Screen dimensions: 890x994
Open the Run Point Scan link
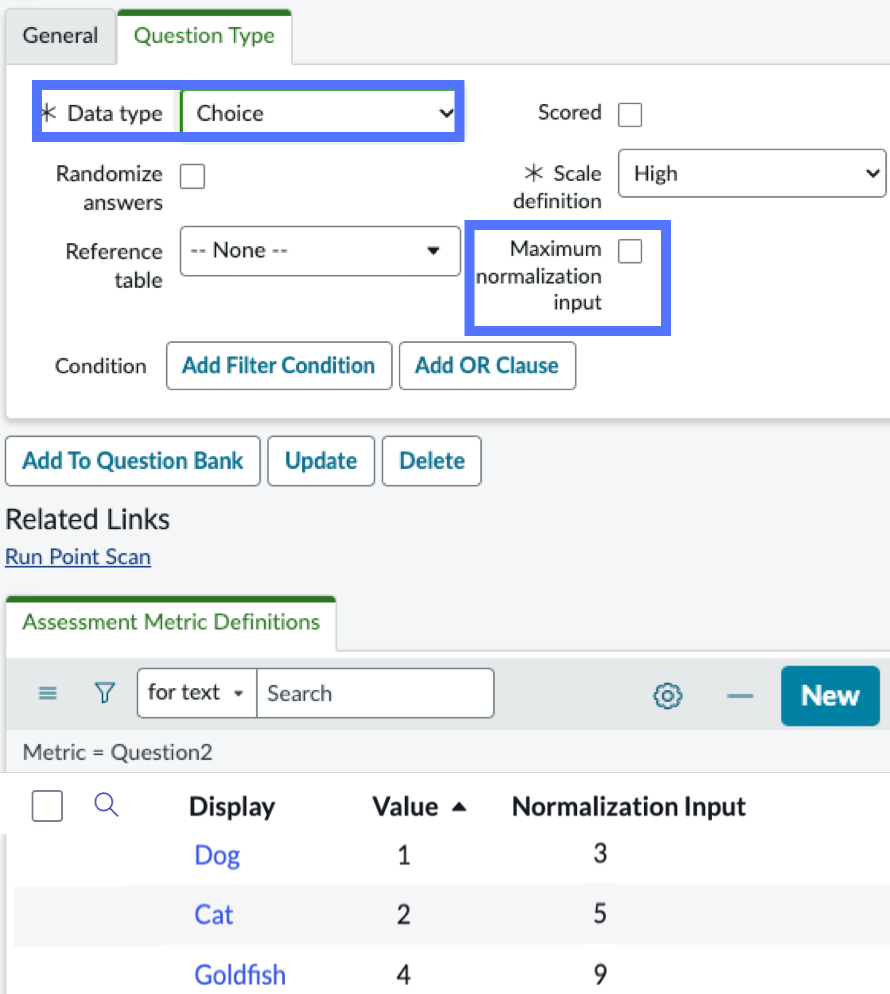click(x=78, y=557)
